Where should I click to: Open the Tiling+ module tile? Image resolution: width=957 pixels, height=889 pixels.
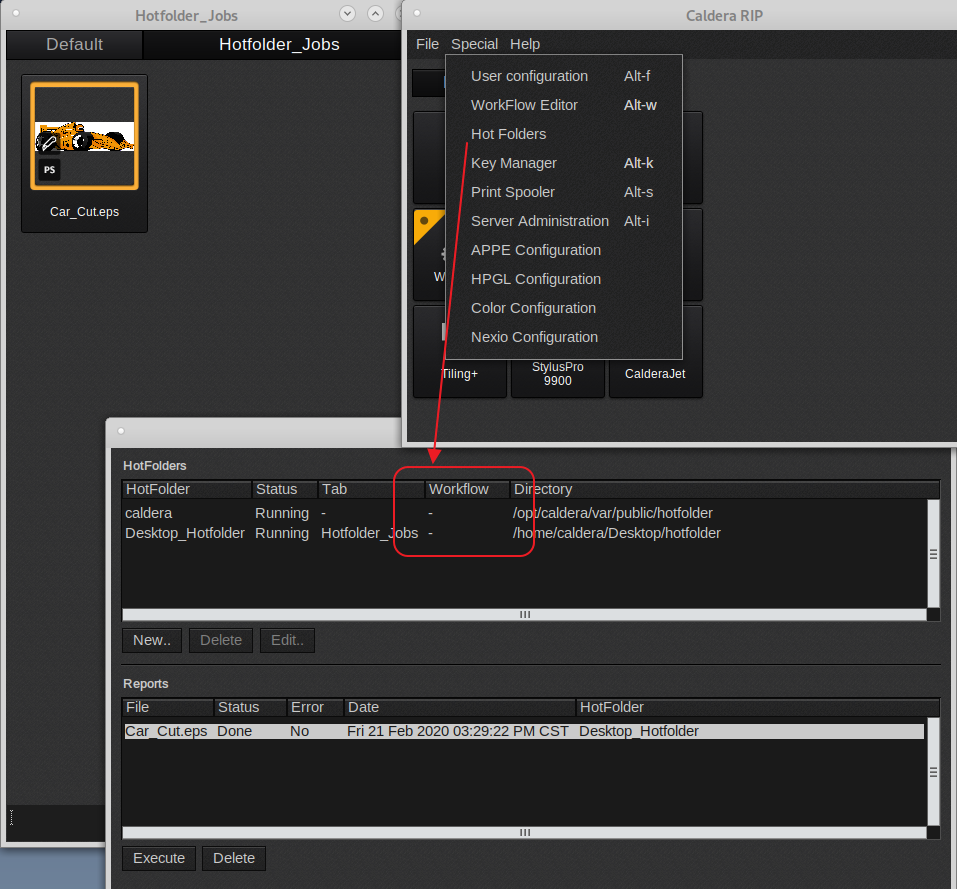click(x=459, y=374)
